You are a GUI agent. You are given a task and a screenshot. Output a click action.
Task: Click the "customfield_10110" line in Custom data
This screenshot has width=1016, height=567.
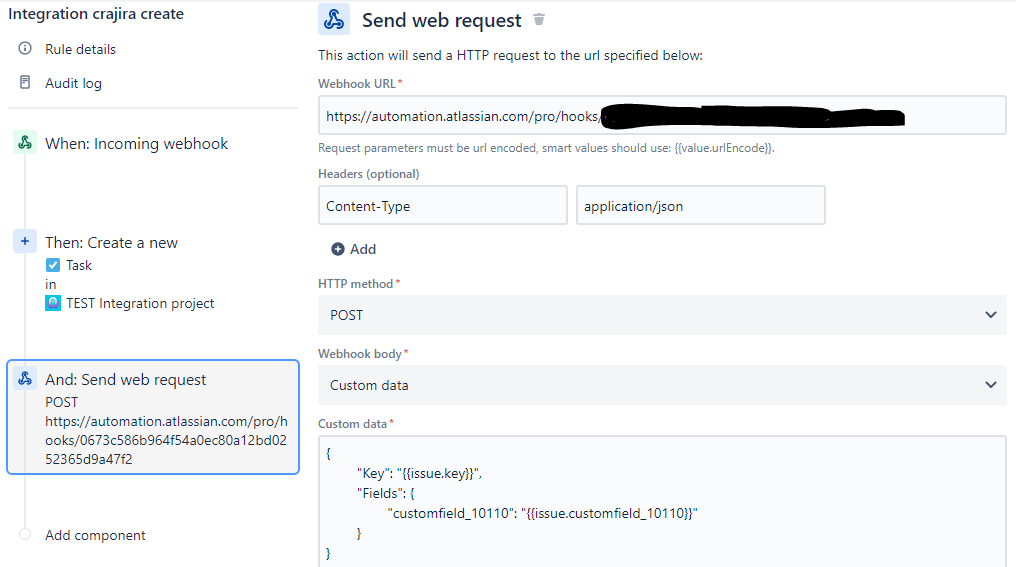coord(542,513)
